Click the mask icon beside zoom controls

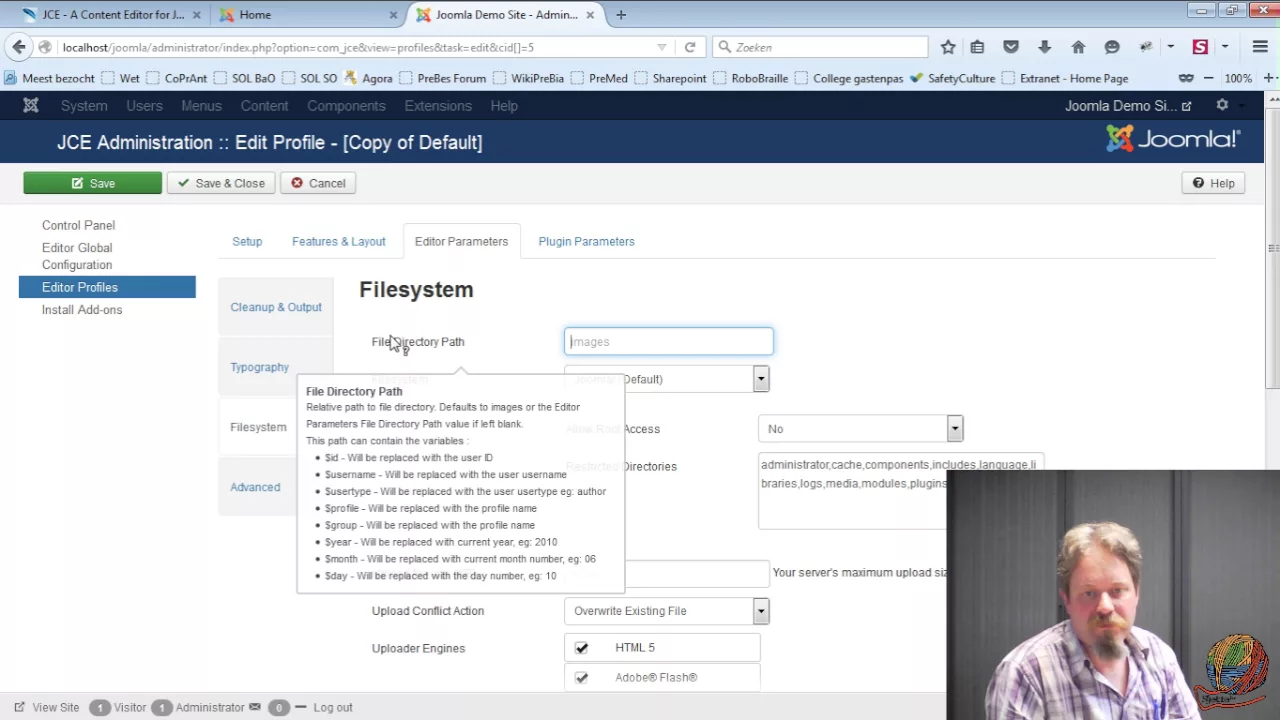point(1186,78)
